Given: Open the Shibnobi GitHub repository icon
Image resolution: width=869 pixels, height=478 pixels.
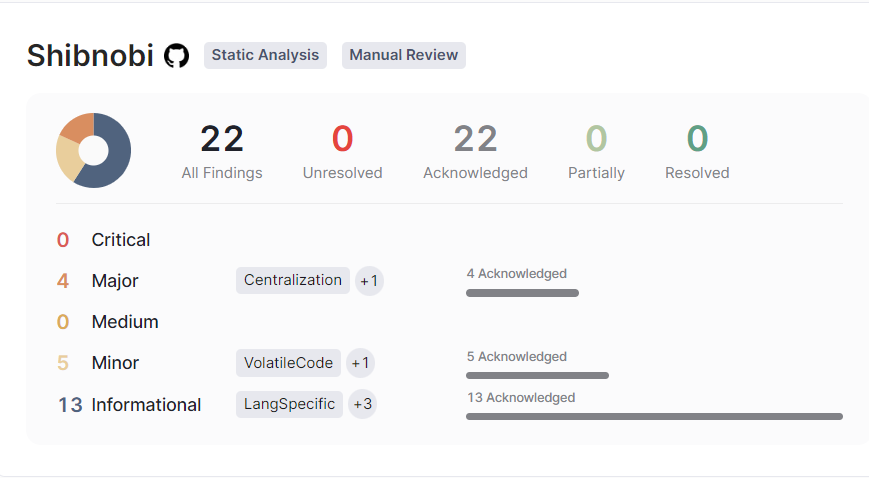Looking at the screenshot, I should tap(176, 56).
